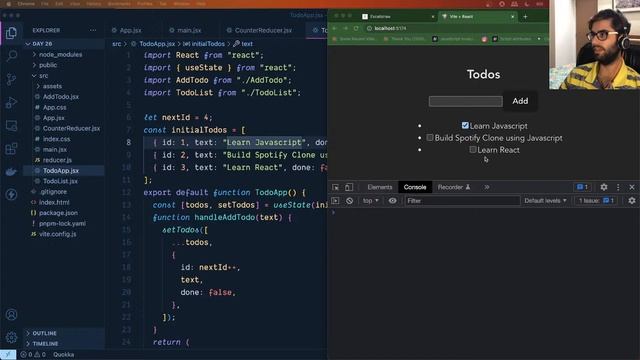Click the browser forward arrow
The height and width of the screenshot is (360, 640).
click(x=345, y=28)
